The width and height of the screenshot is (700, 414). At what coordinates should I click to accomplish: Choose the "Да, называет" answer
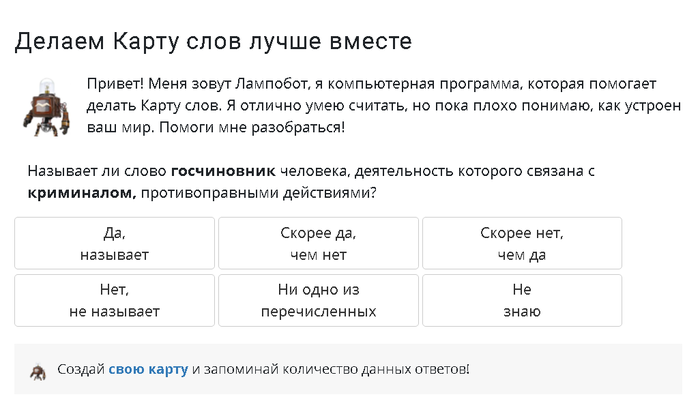coord(115,244)
